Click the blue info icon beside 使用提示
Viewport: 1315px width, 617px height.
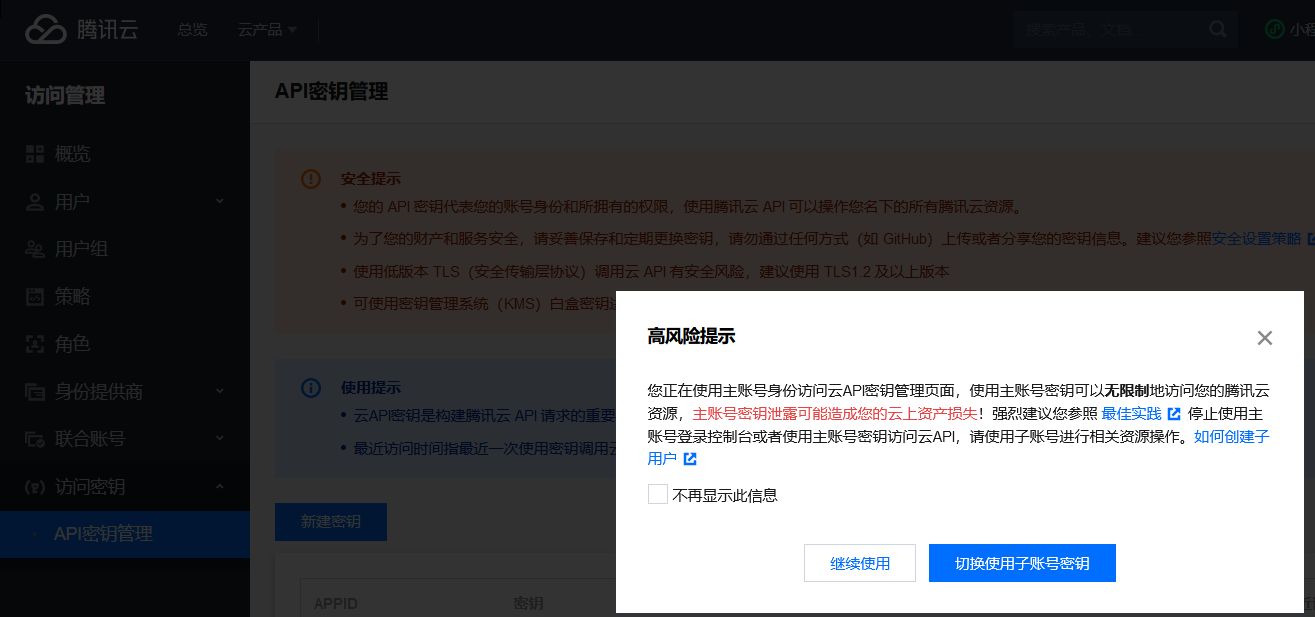coord(311,387)
